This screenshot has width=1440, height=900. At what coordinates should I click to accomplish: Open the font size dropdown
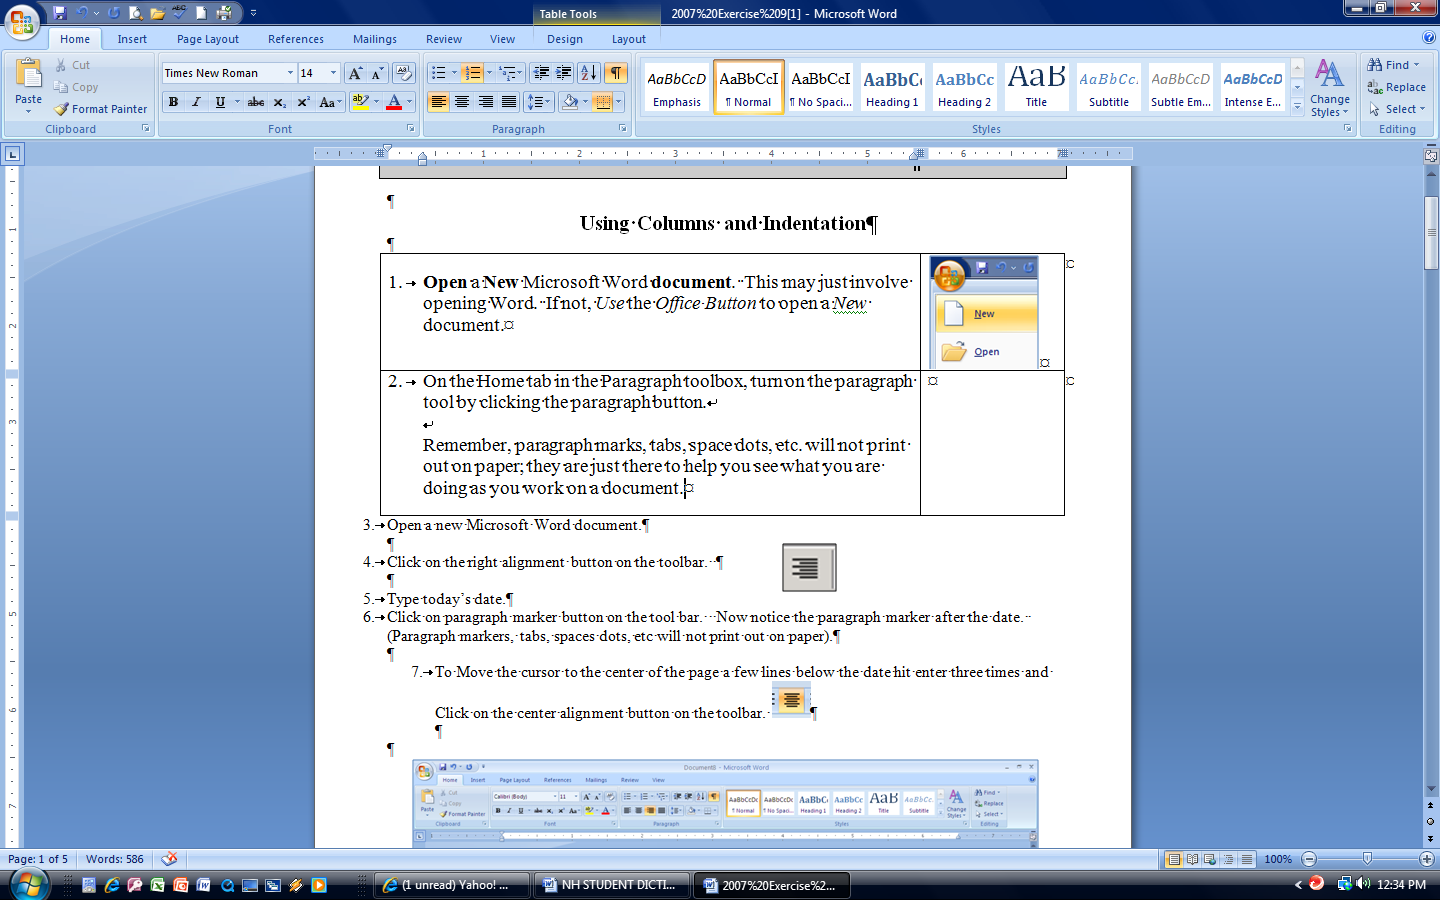point(333,73)
